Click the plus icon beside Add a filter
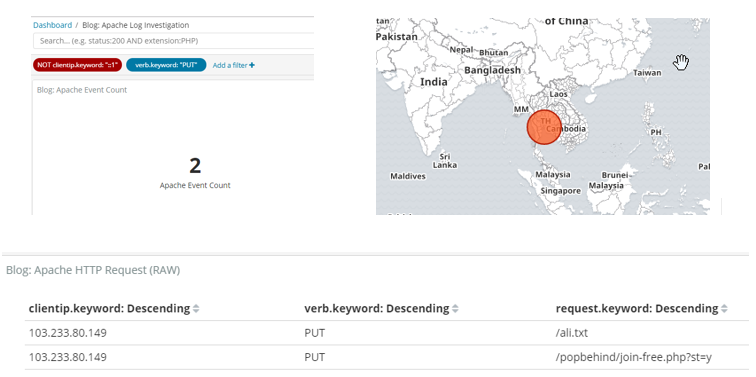The height and width of the screenshot is (377, 756). click(x=252, y=65)
